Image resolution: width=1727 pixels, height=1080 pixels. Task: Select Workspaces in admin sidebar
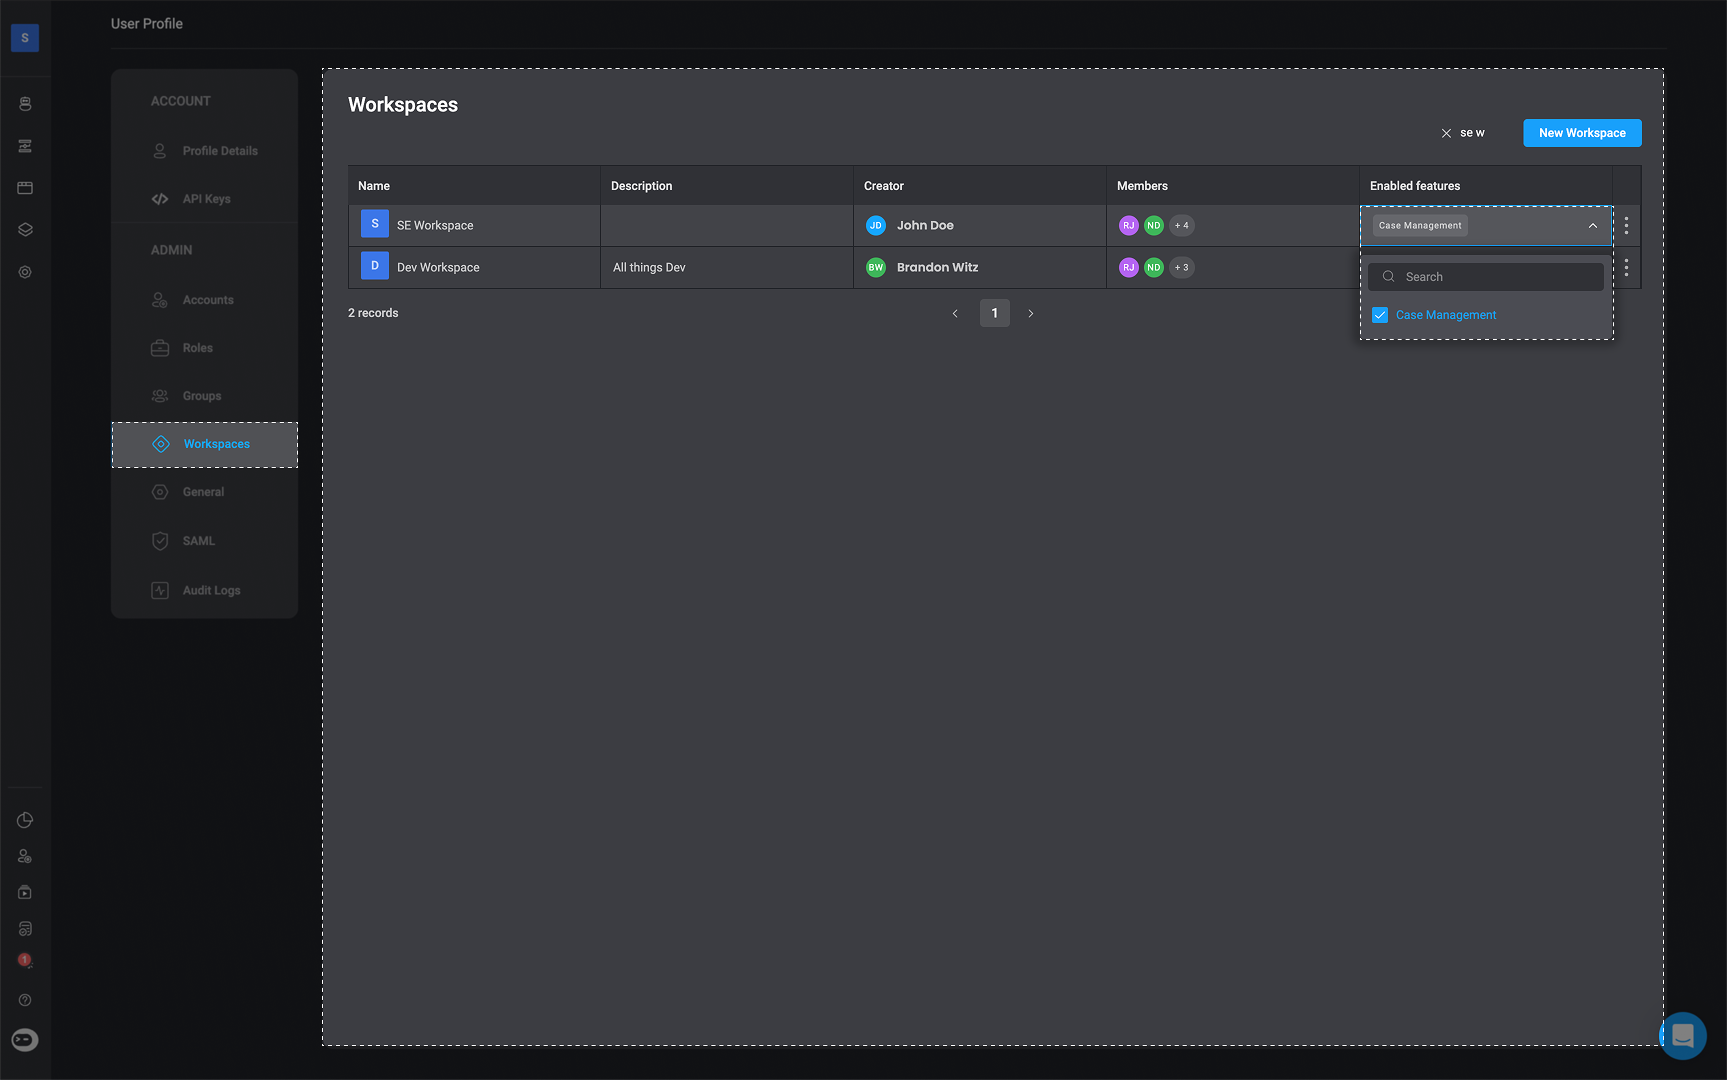[x=205, y=444]
